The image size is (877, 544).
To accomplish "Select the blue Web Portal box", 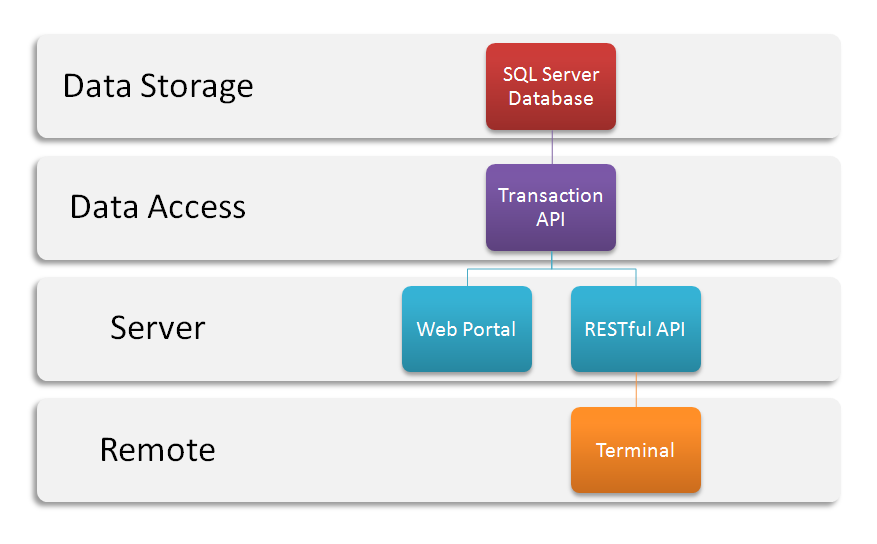I will (x=467, y=329).
